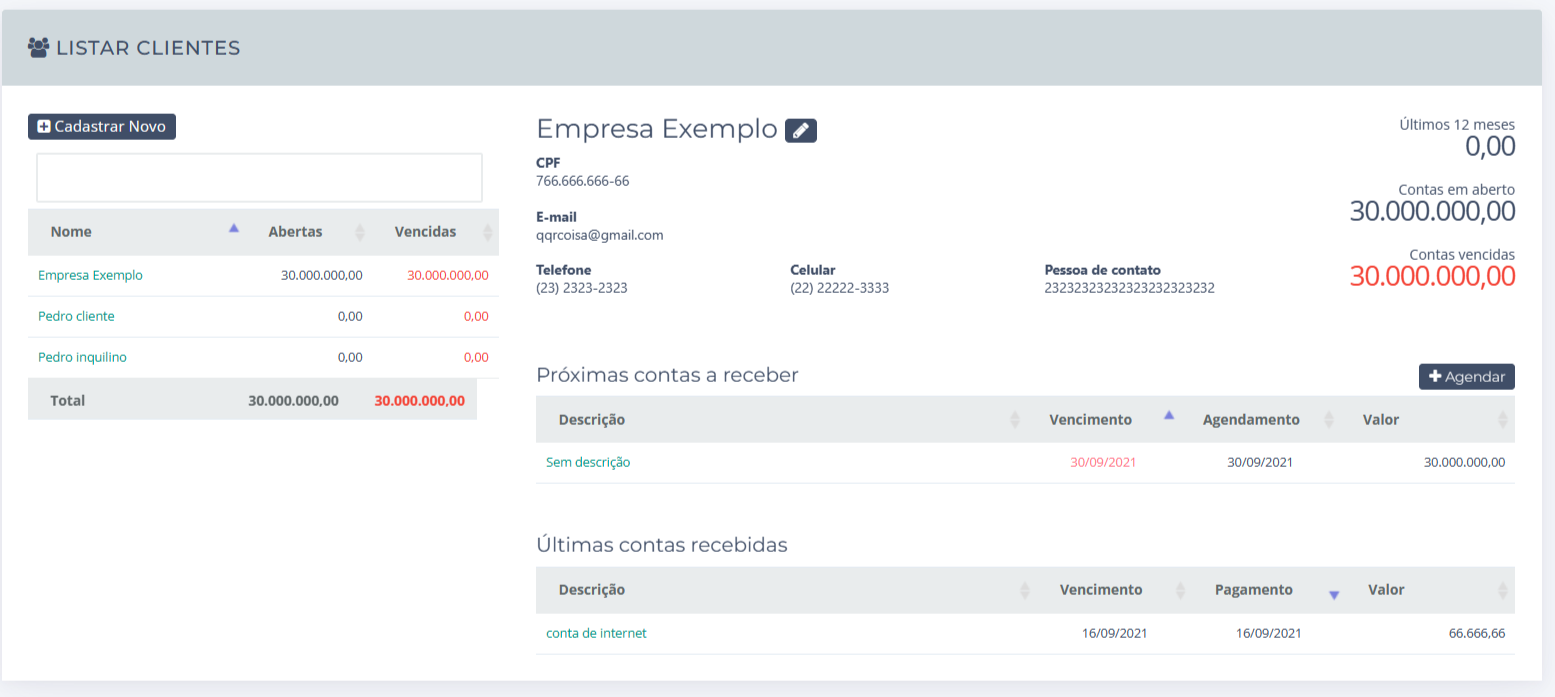Select Pedro inquilino in the client list
The width and height of the screenshot is (1555, 697).
pyautogui.click(x=82, y=357)
